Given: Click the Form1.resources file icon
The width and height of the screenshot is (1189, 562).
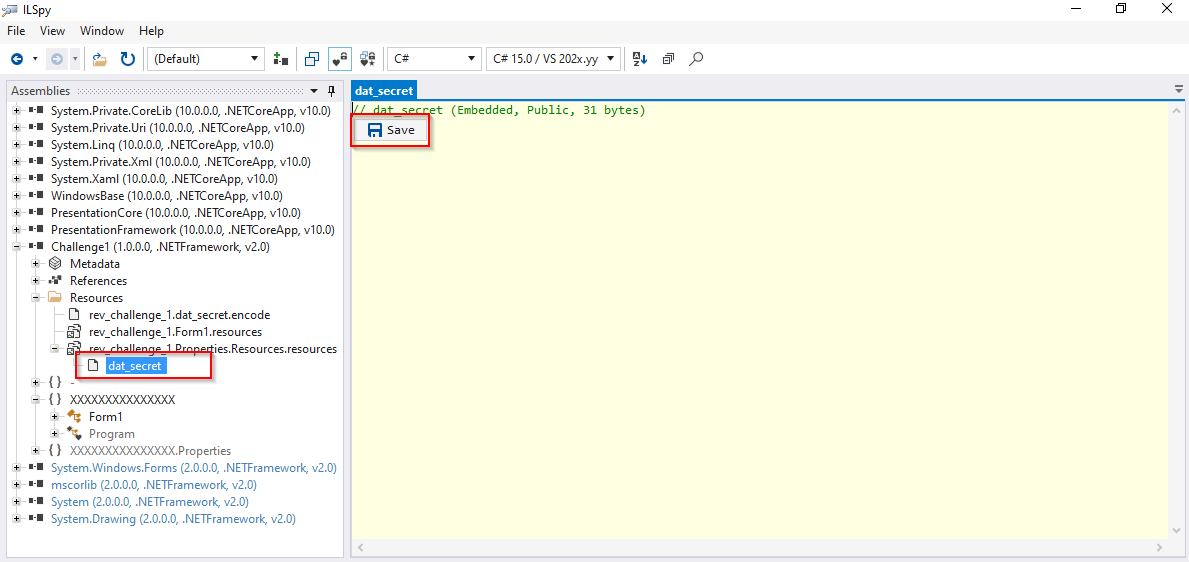Looking at the screenshot, I should coord(74,332).
